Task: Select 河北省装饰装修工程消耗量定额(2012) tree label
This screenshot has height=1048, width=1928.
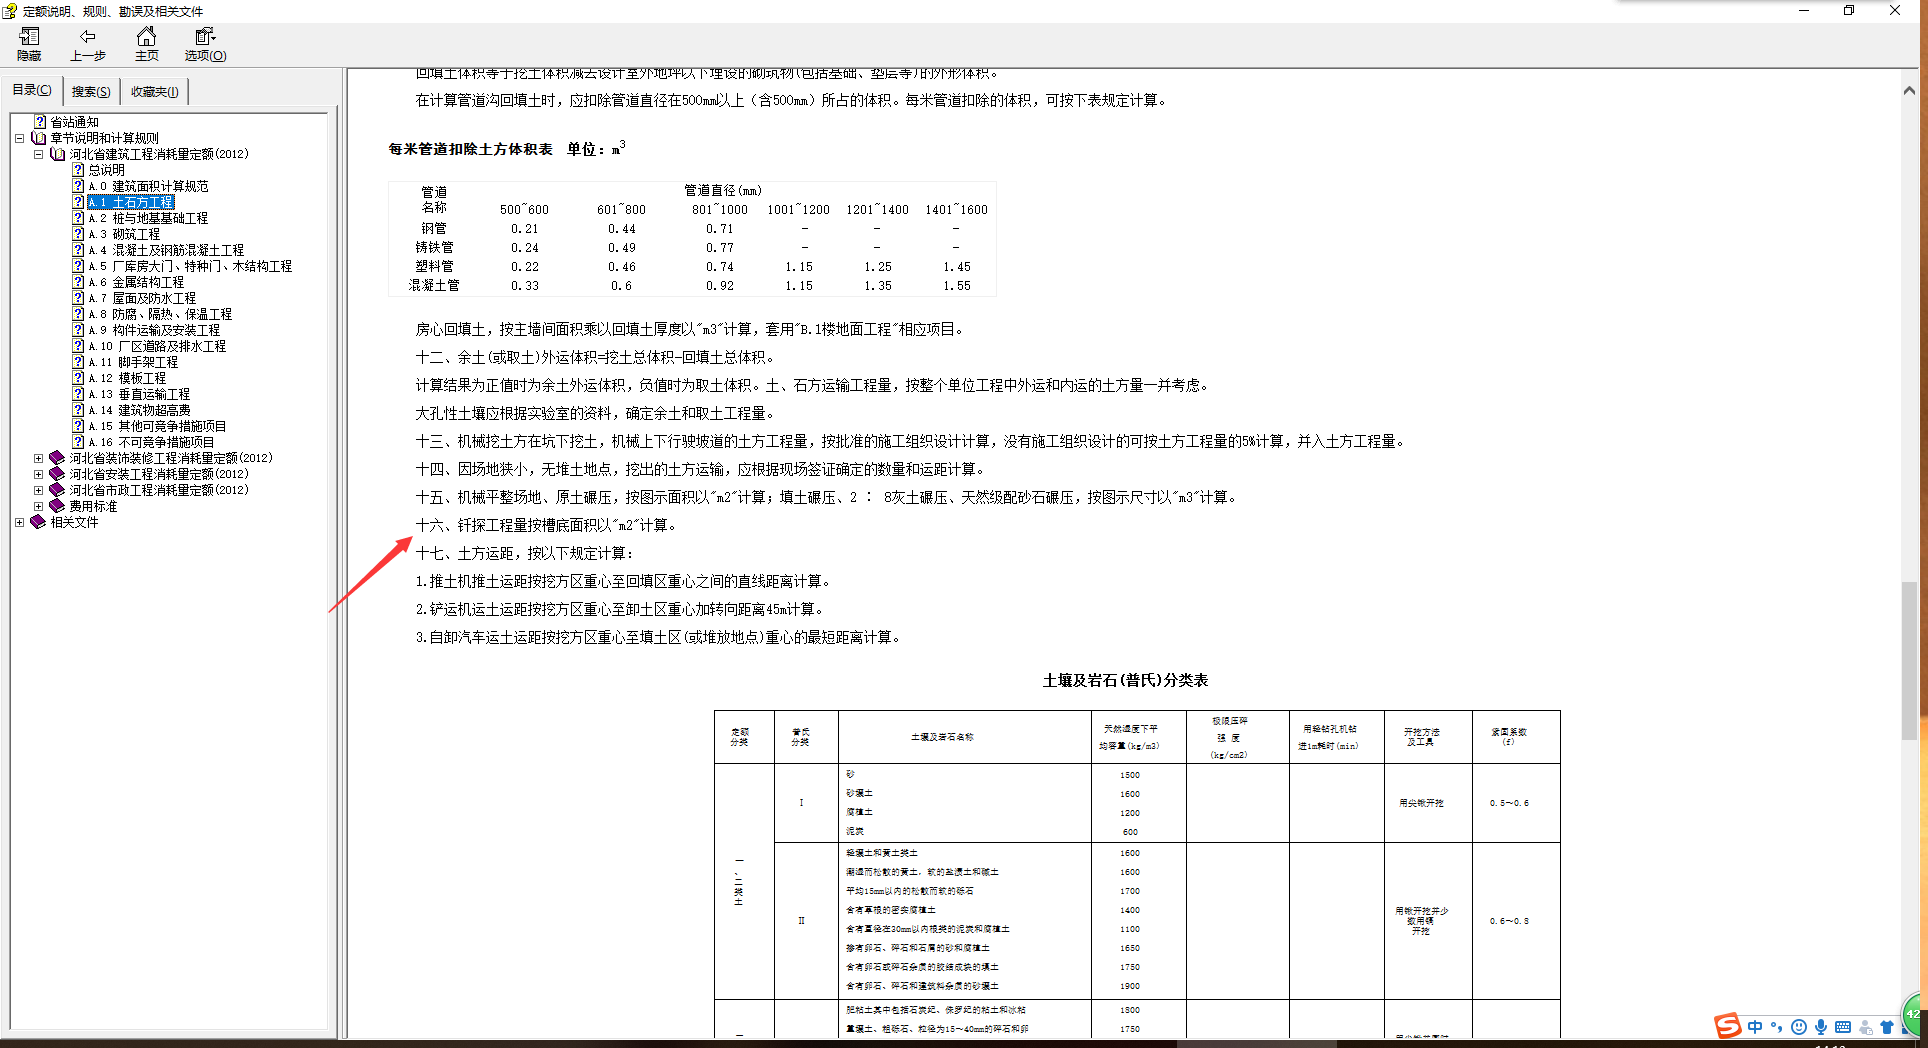Action: click(171, 458)
